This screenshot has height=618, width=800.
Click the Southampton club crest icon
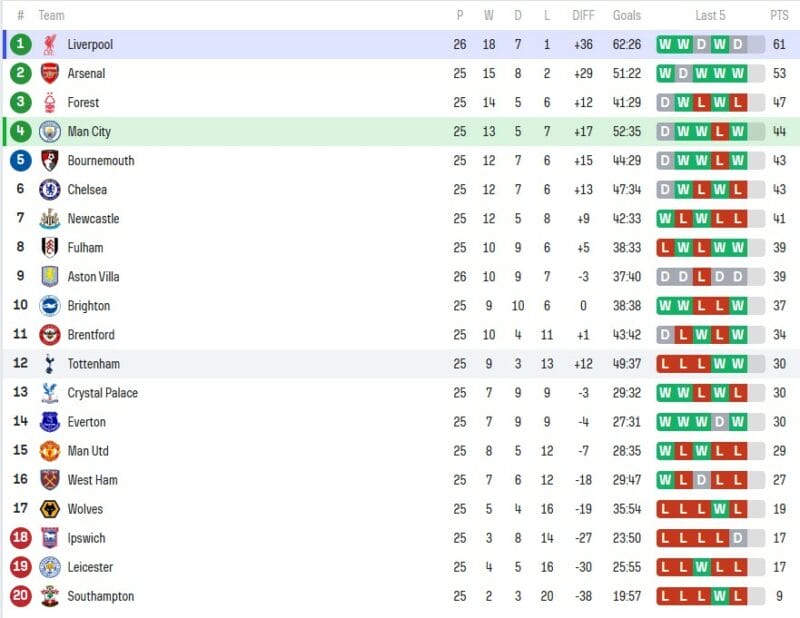click(49, 596)
